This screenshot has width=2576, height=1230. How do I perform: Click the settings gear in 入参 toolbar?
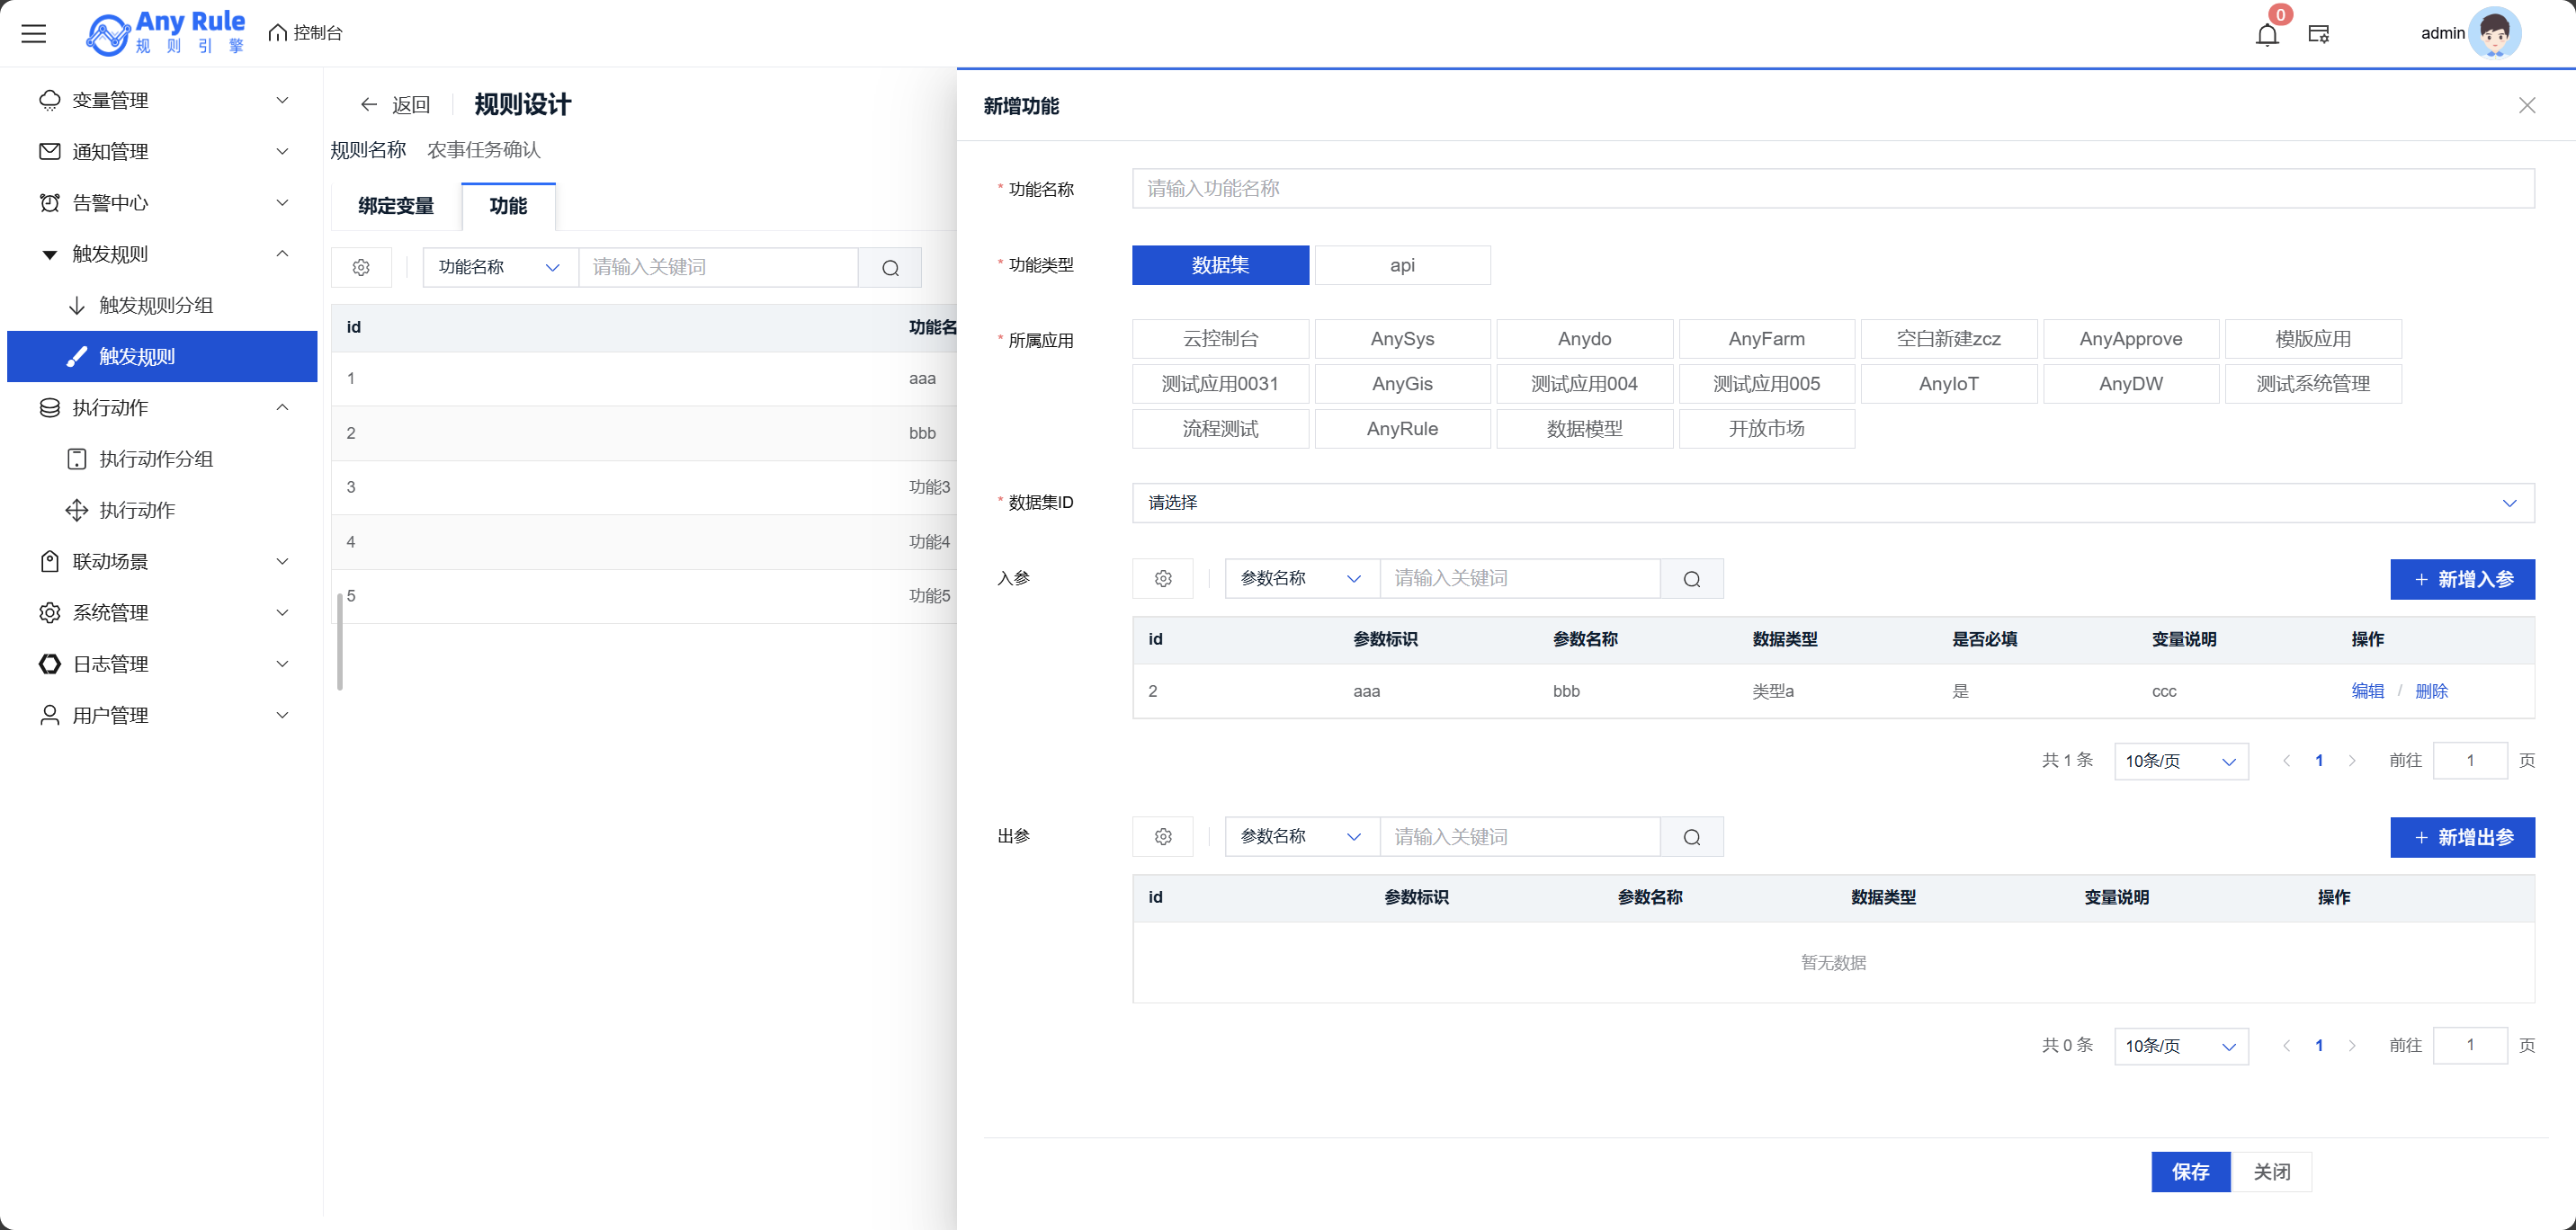pos(1162,579)
